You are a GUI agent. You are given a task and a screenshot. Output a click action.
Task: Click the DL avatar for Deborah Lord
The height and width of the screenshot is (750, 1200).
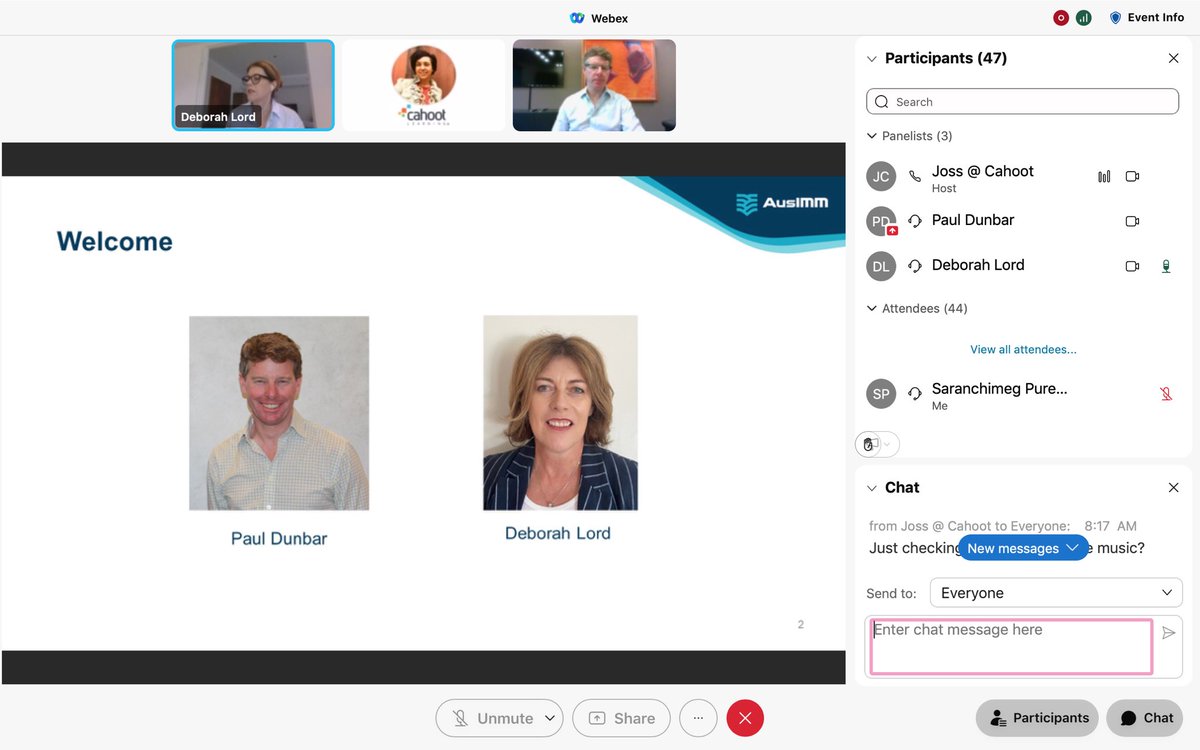(x=881, y=267)
